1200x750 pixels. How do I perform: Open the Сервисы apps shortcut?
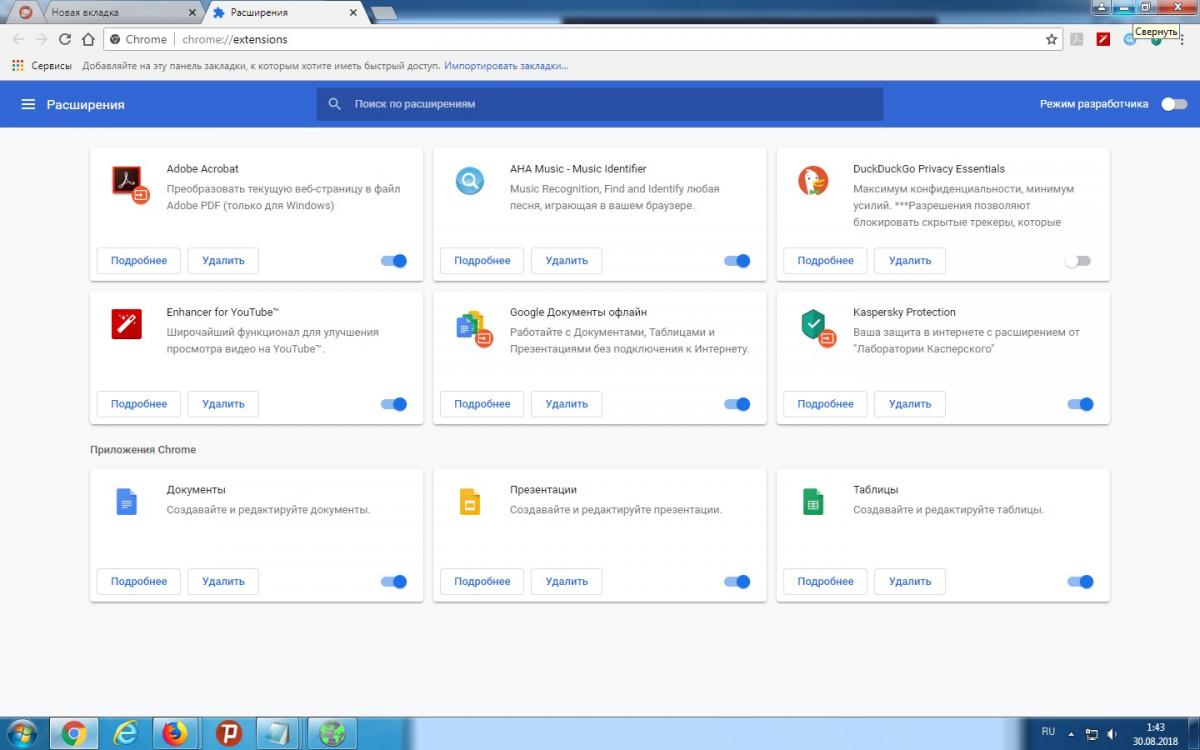[x=41, y=66]
